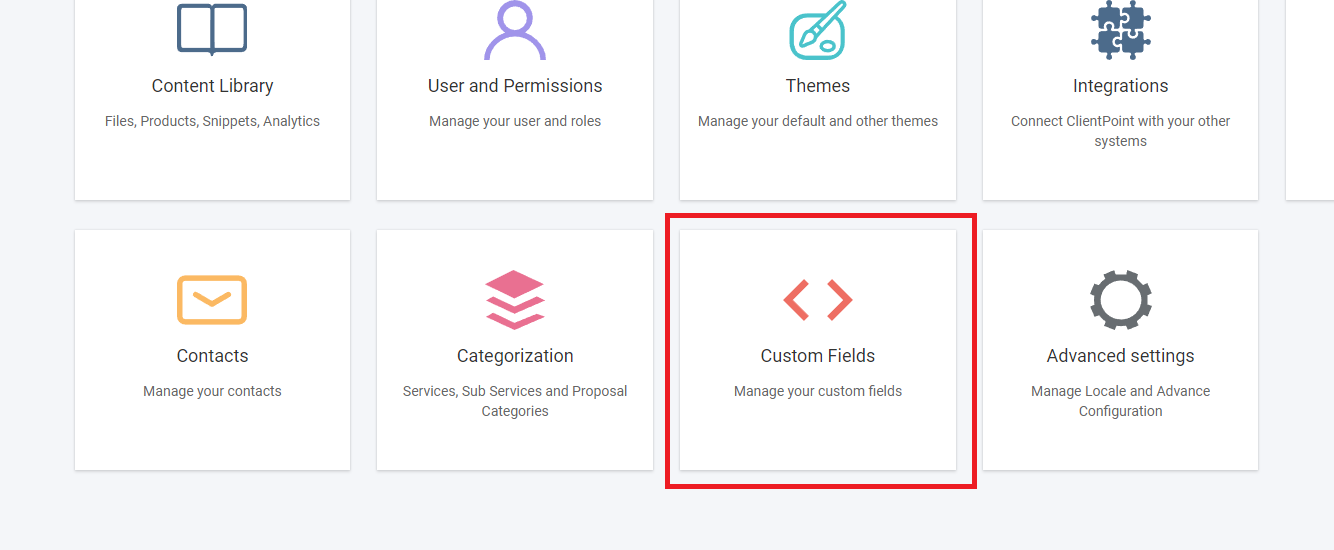Open the Categorization heading
Screen dimensions: 1334x550
[x=515, y=356]
